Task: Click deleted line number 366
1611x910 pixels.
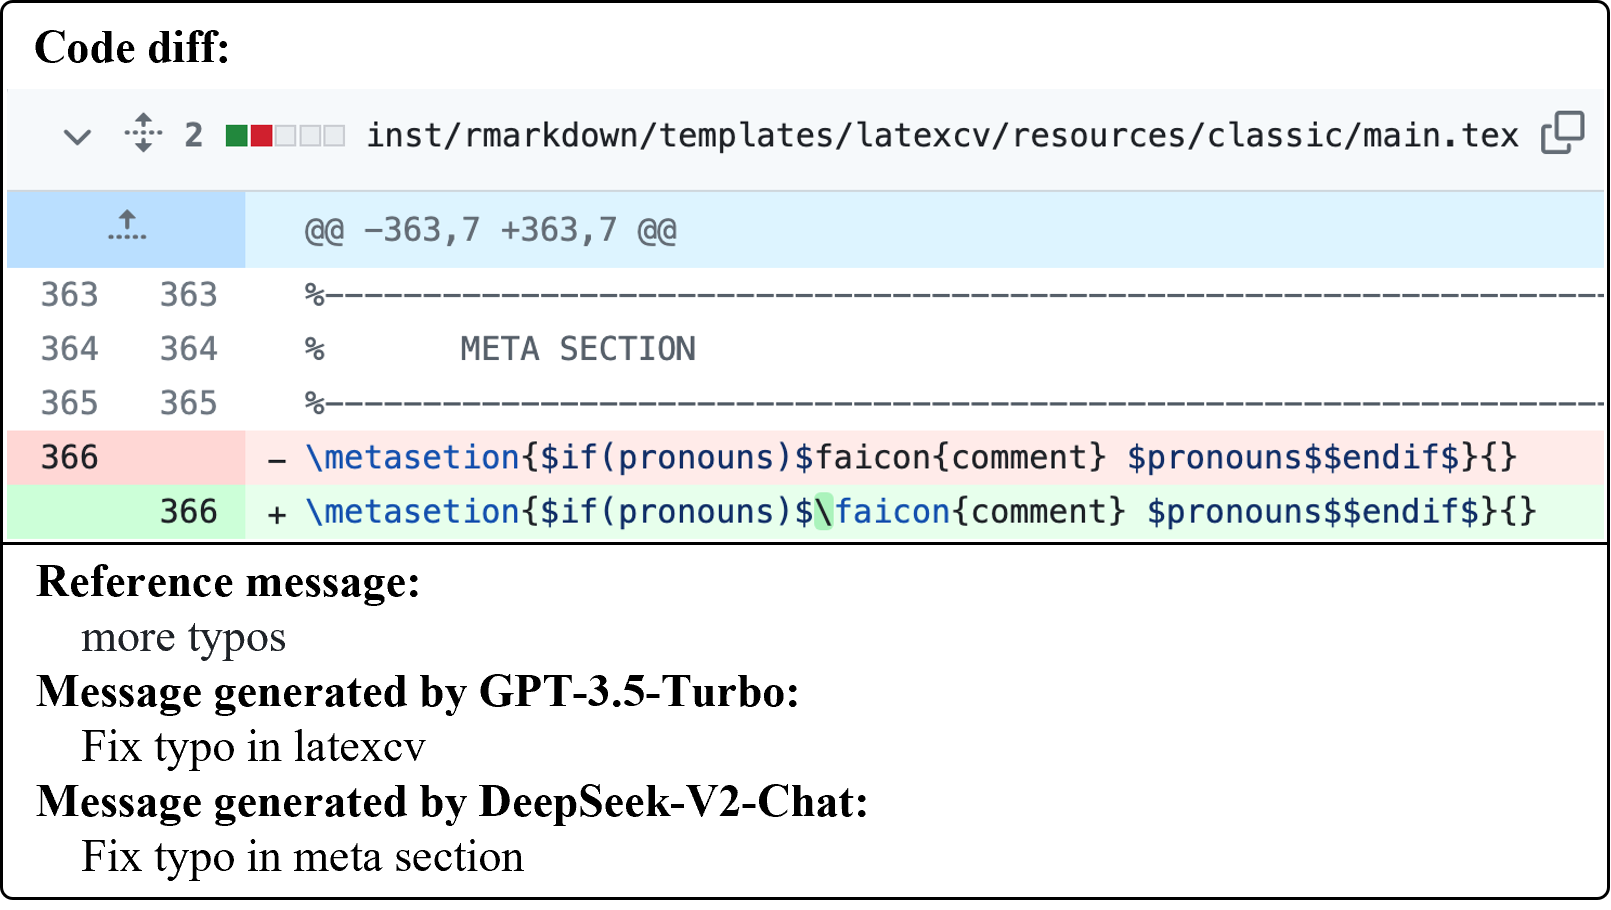Action: tap(69, 457)
